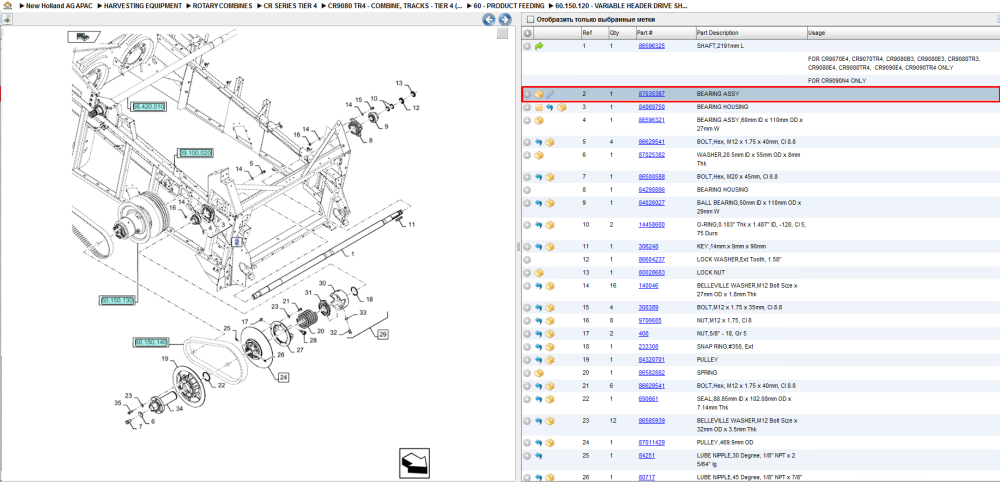
Task: Select the KEY,14mm x 9mm x 90mm description
Action: coord(732,247)
